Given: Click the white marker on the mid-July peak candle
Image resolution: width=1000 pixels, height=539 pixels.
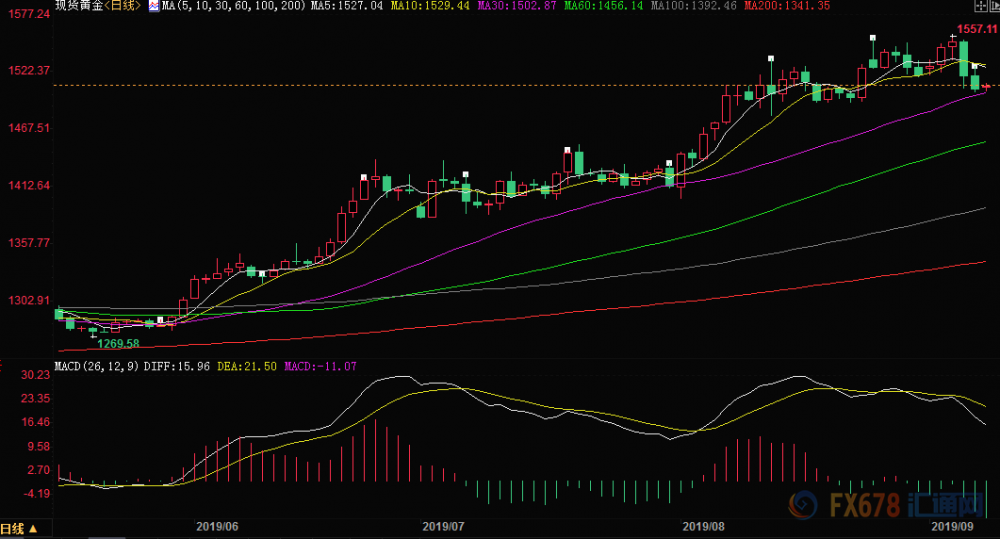Looking at the screenshot, I should tap(567, 150).
